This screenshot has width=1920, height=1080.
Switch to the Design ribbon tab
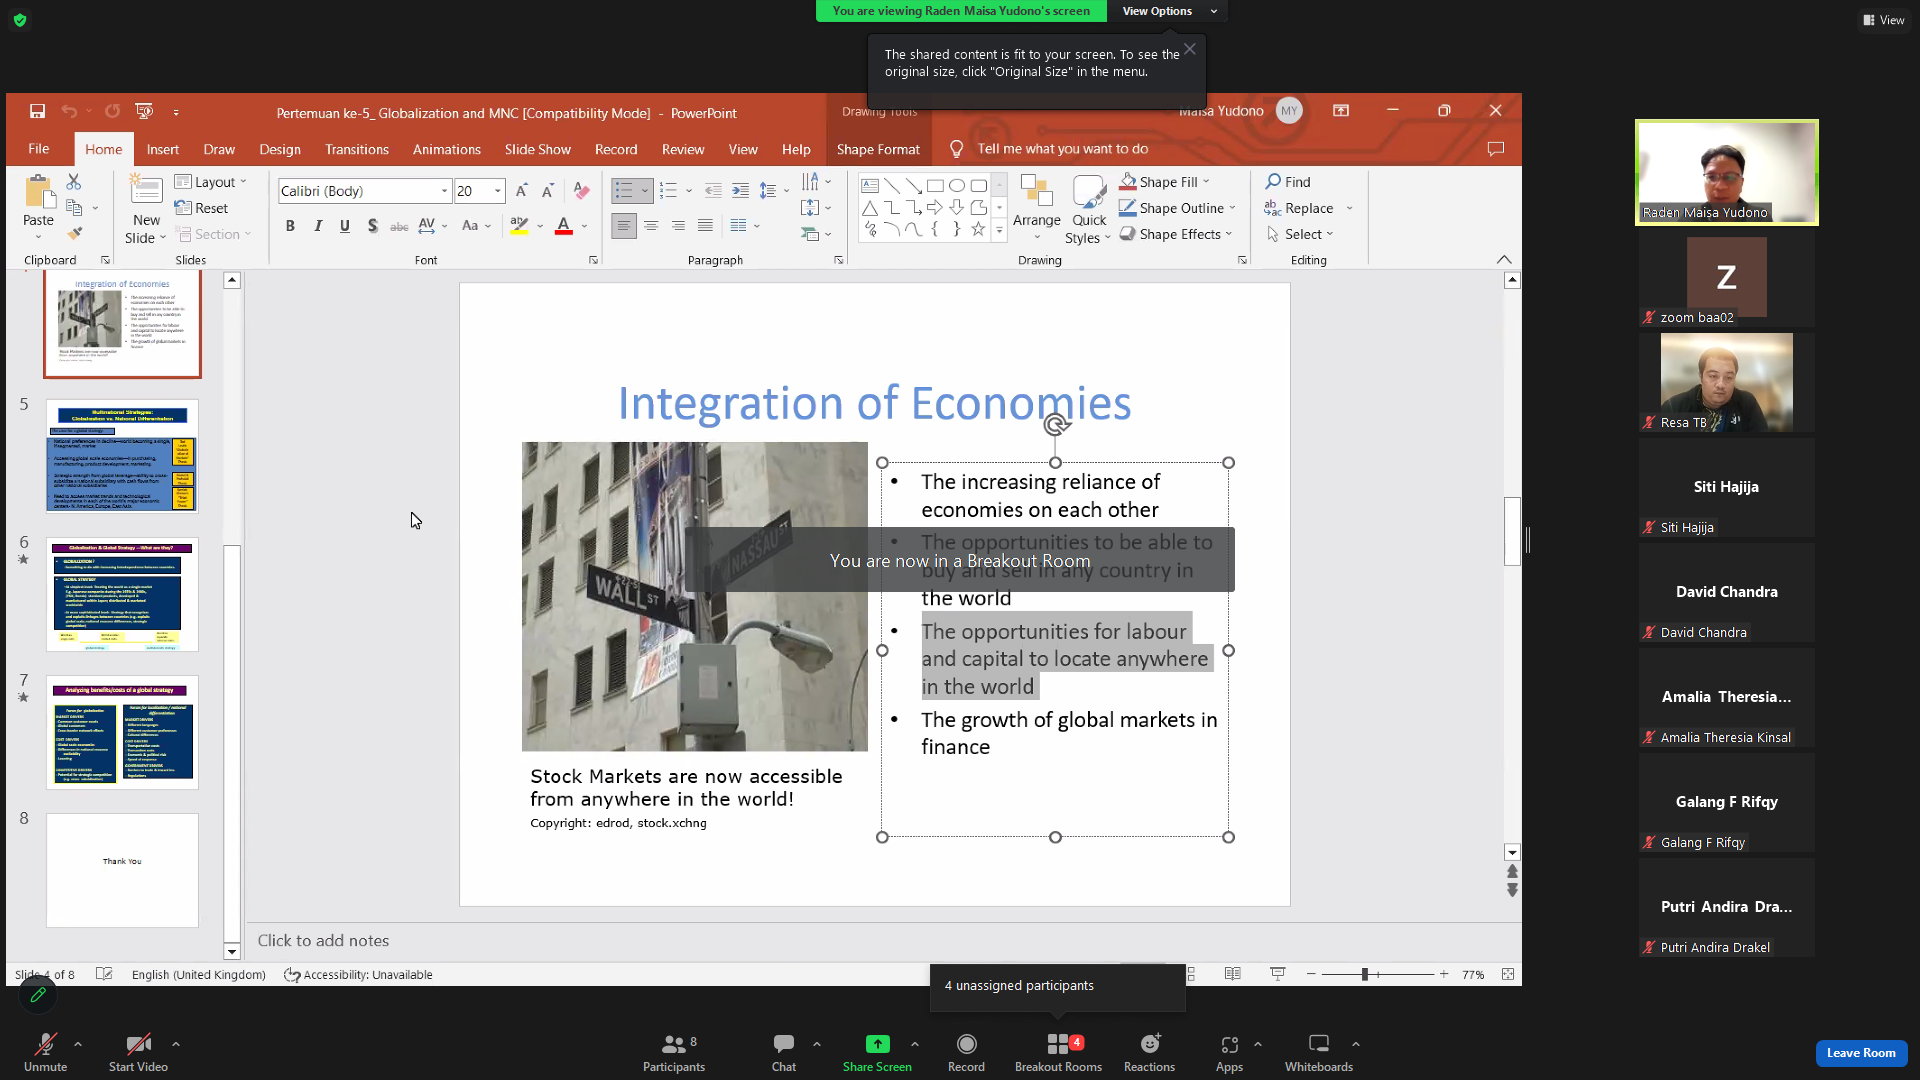pos(280,149)
